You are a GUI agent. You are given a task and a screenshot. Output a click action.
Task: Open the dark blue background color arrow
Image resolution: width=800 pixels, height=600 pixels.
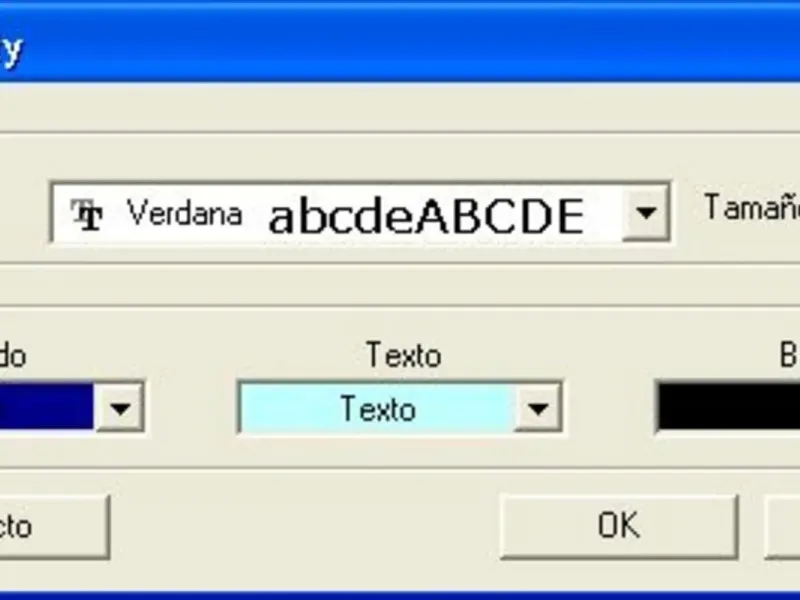click(x=120, y=408)
